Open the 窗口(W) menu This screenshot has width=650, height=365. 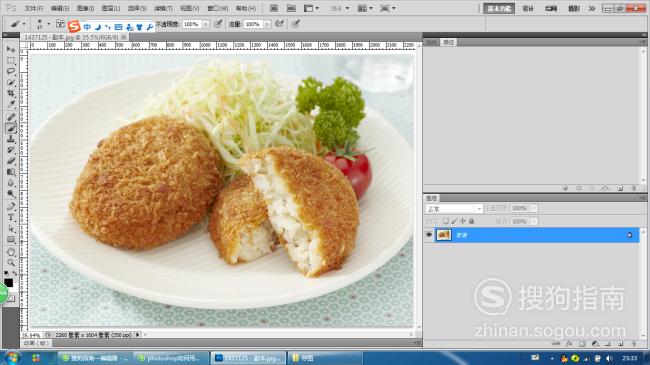[x=218, y=8]
